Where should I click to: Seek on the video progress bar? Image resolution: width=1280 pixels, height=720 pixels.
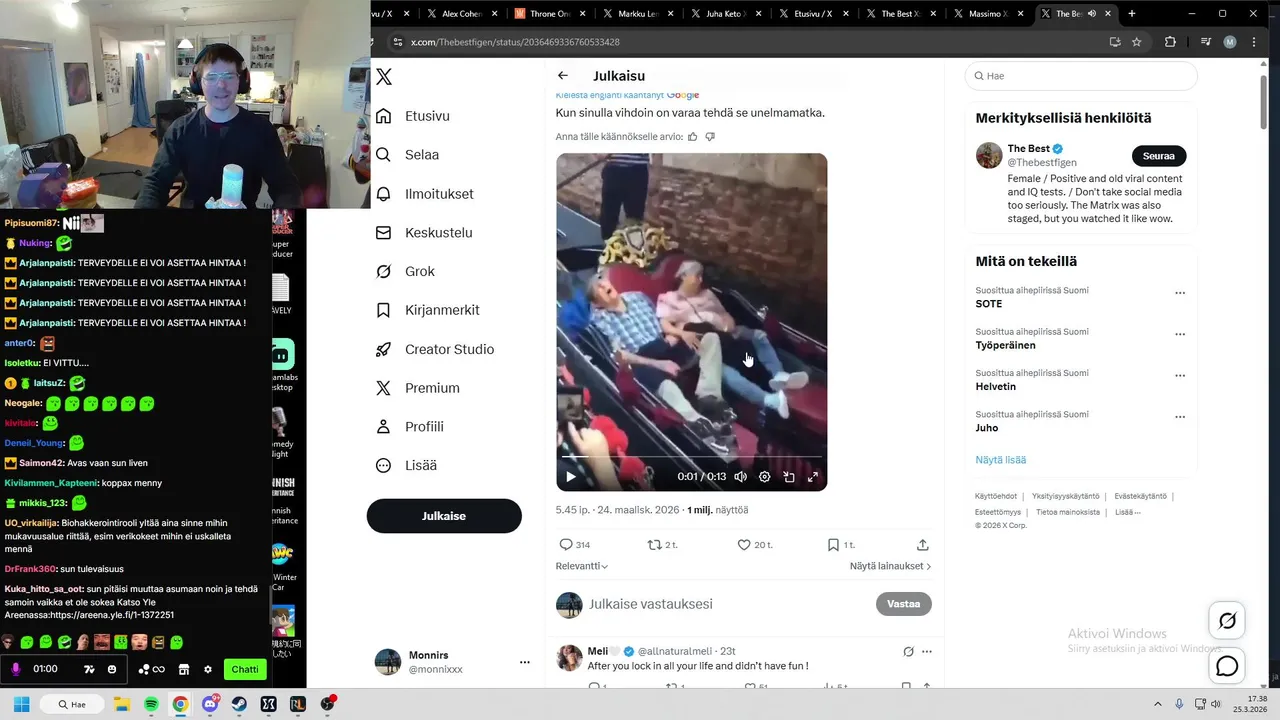692,458
